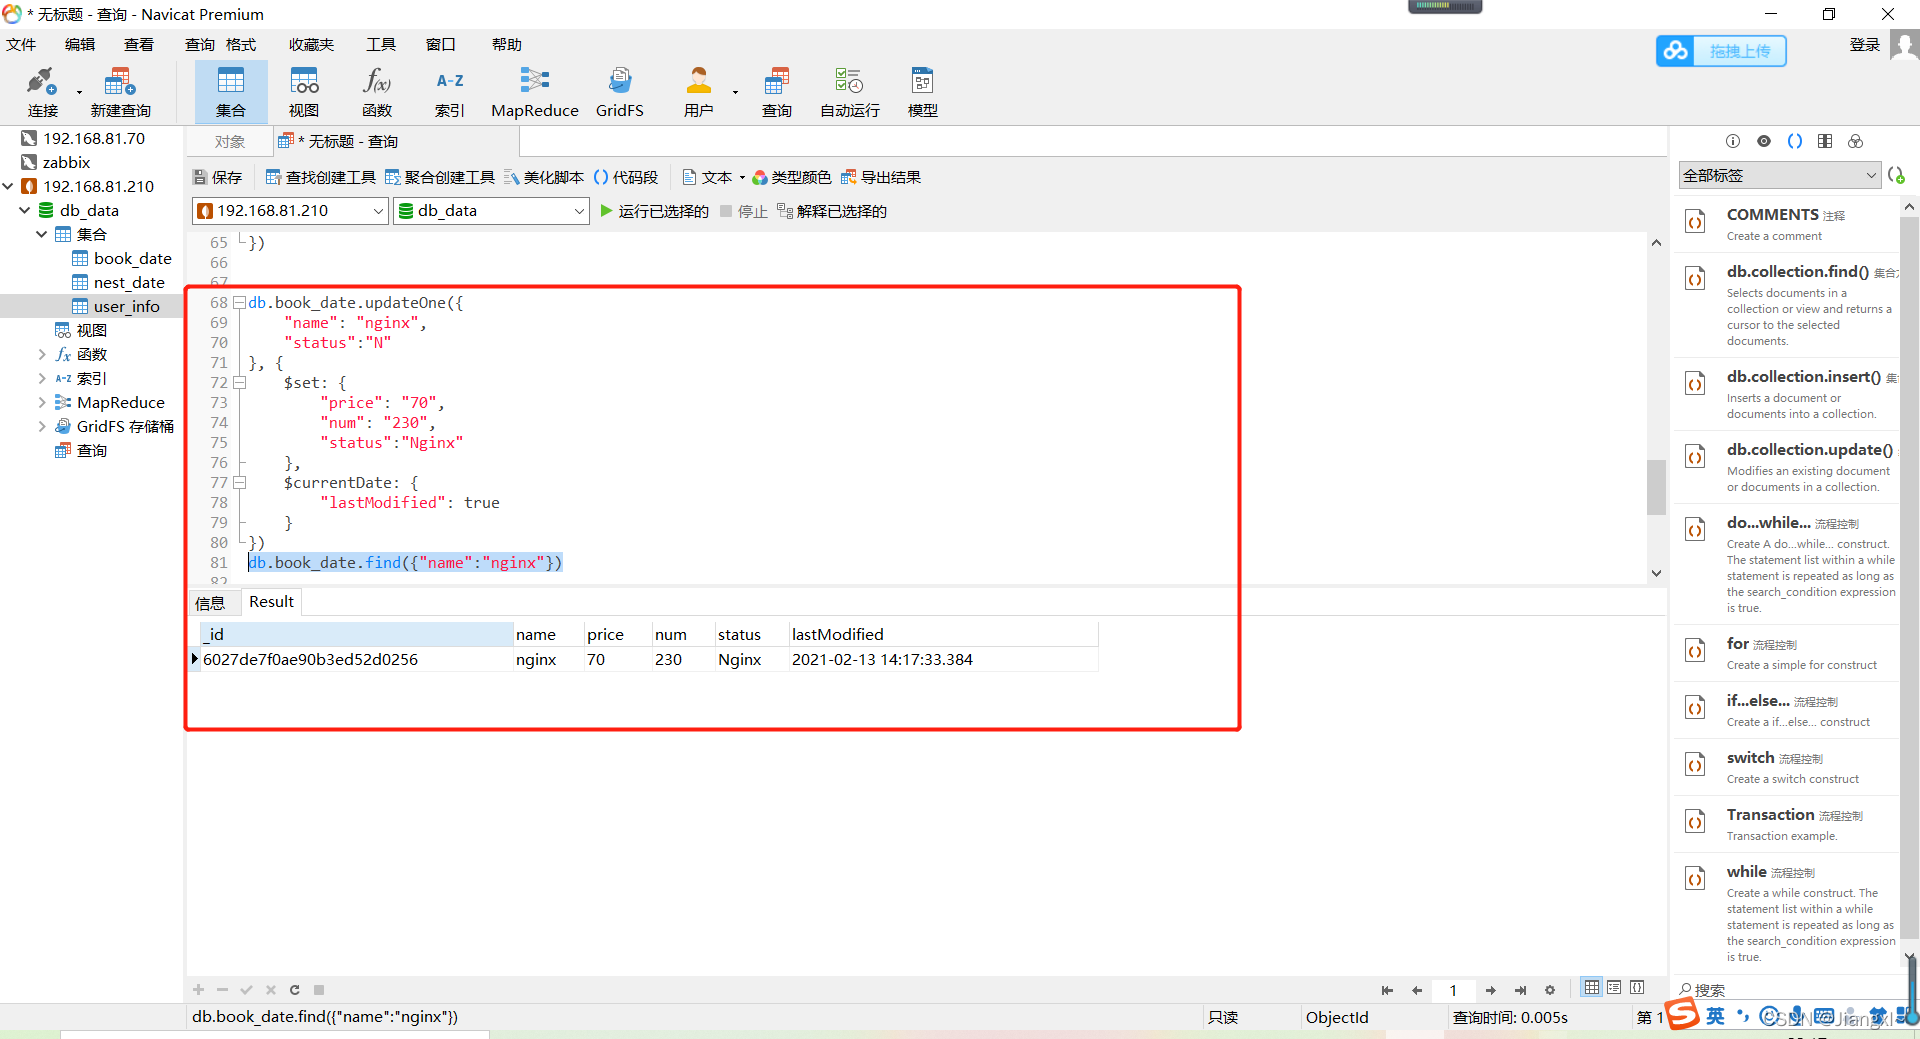Viewport: 1920px width, 1039px height.
Task: Open 自动运行 automation toolbar icon
Action: coord(850,92)
